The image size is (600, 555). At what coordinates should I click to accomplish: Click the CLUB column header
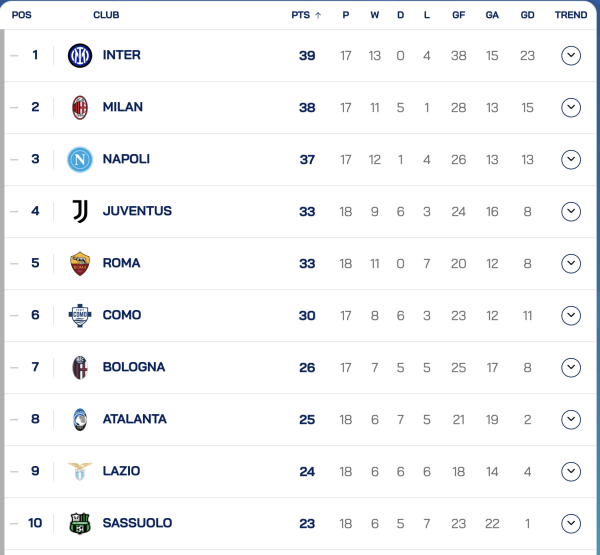coord(106,15)
